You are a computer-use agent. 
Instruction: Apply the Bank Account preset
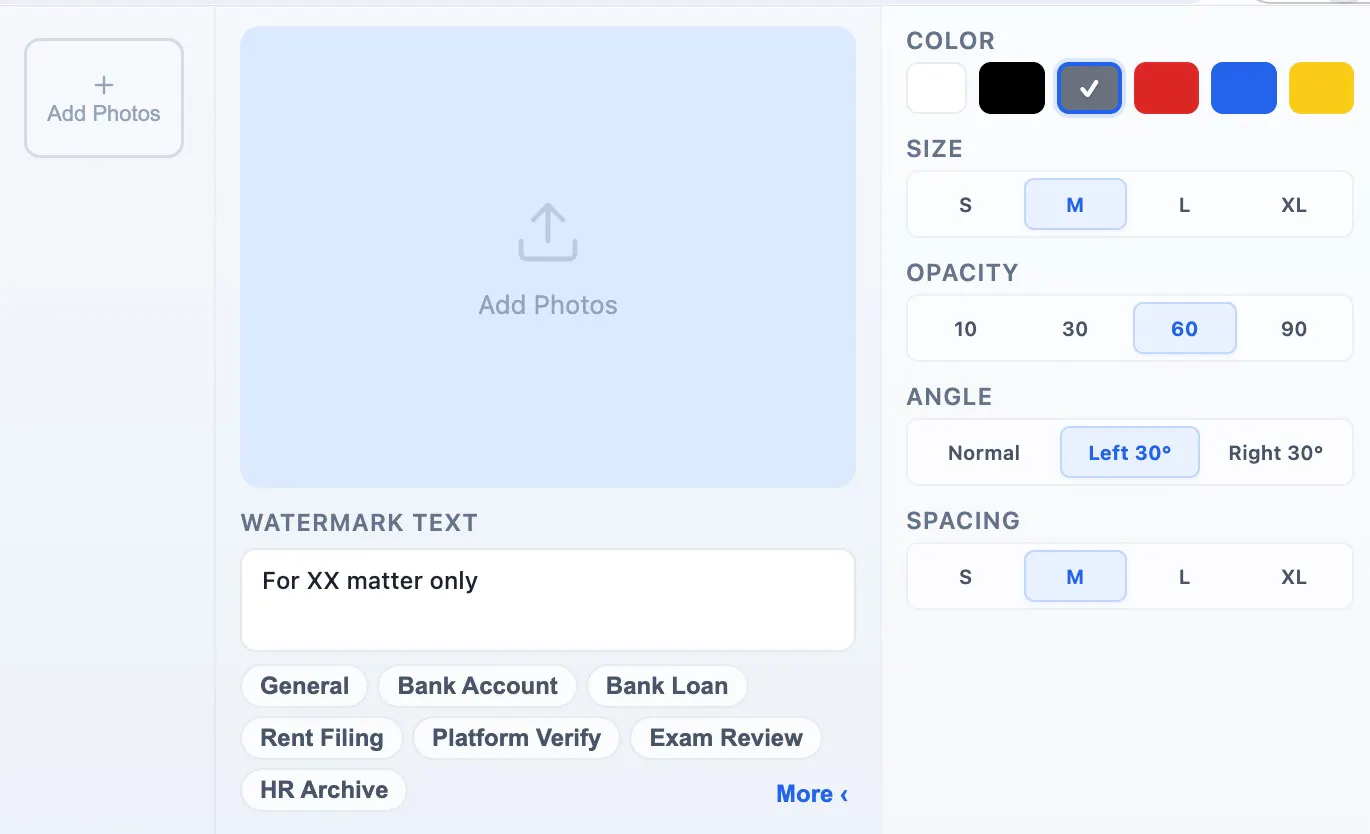(x=477, y=686)
